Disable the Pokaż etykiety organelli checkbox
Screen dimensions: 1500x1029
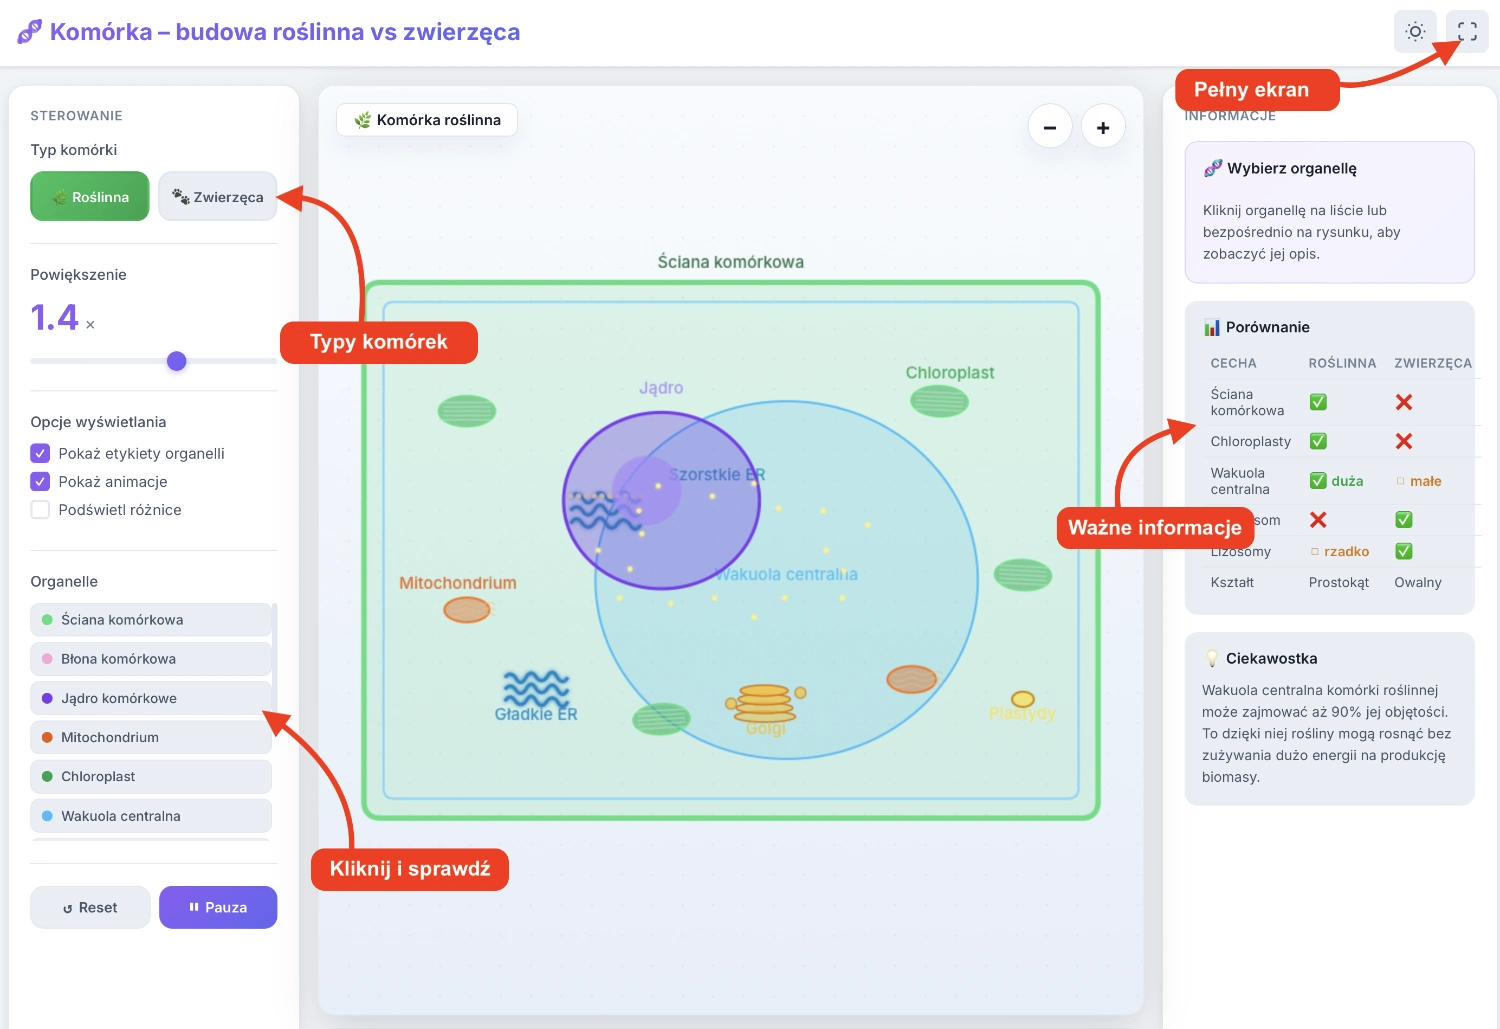pyautogui.click(x=40, y=453)
